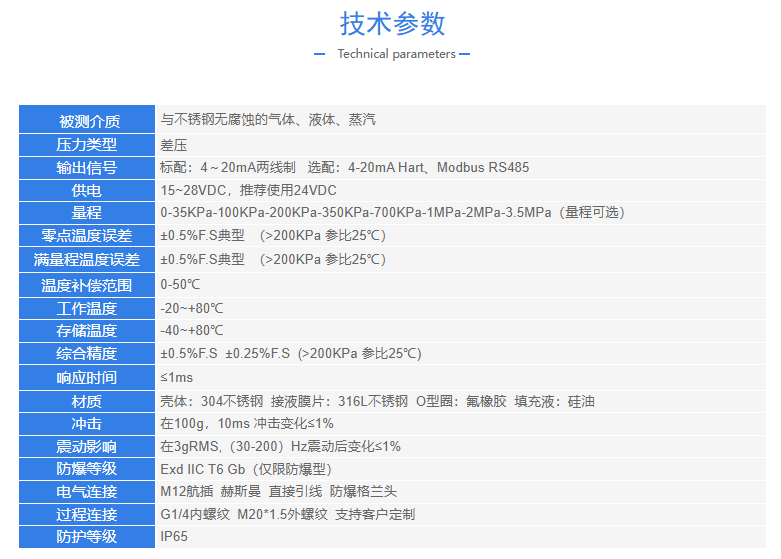Select the 零点温度误差 label cell
781x559 pixels.
tap(87, 236)
